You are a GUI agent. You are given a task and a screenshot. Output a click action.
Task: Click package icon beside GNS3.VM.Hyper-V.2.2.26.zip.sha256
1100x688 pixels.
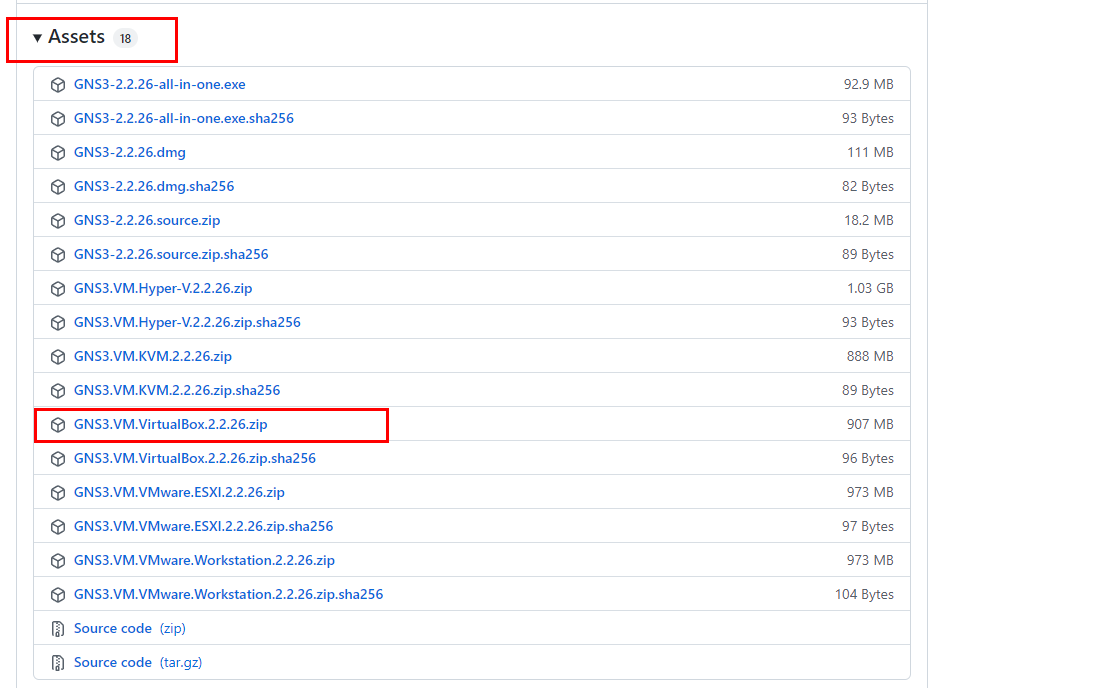pyautogui.click(x=58, y=323)
